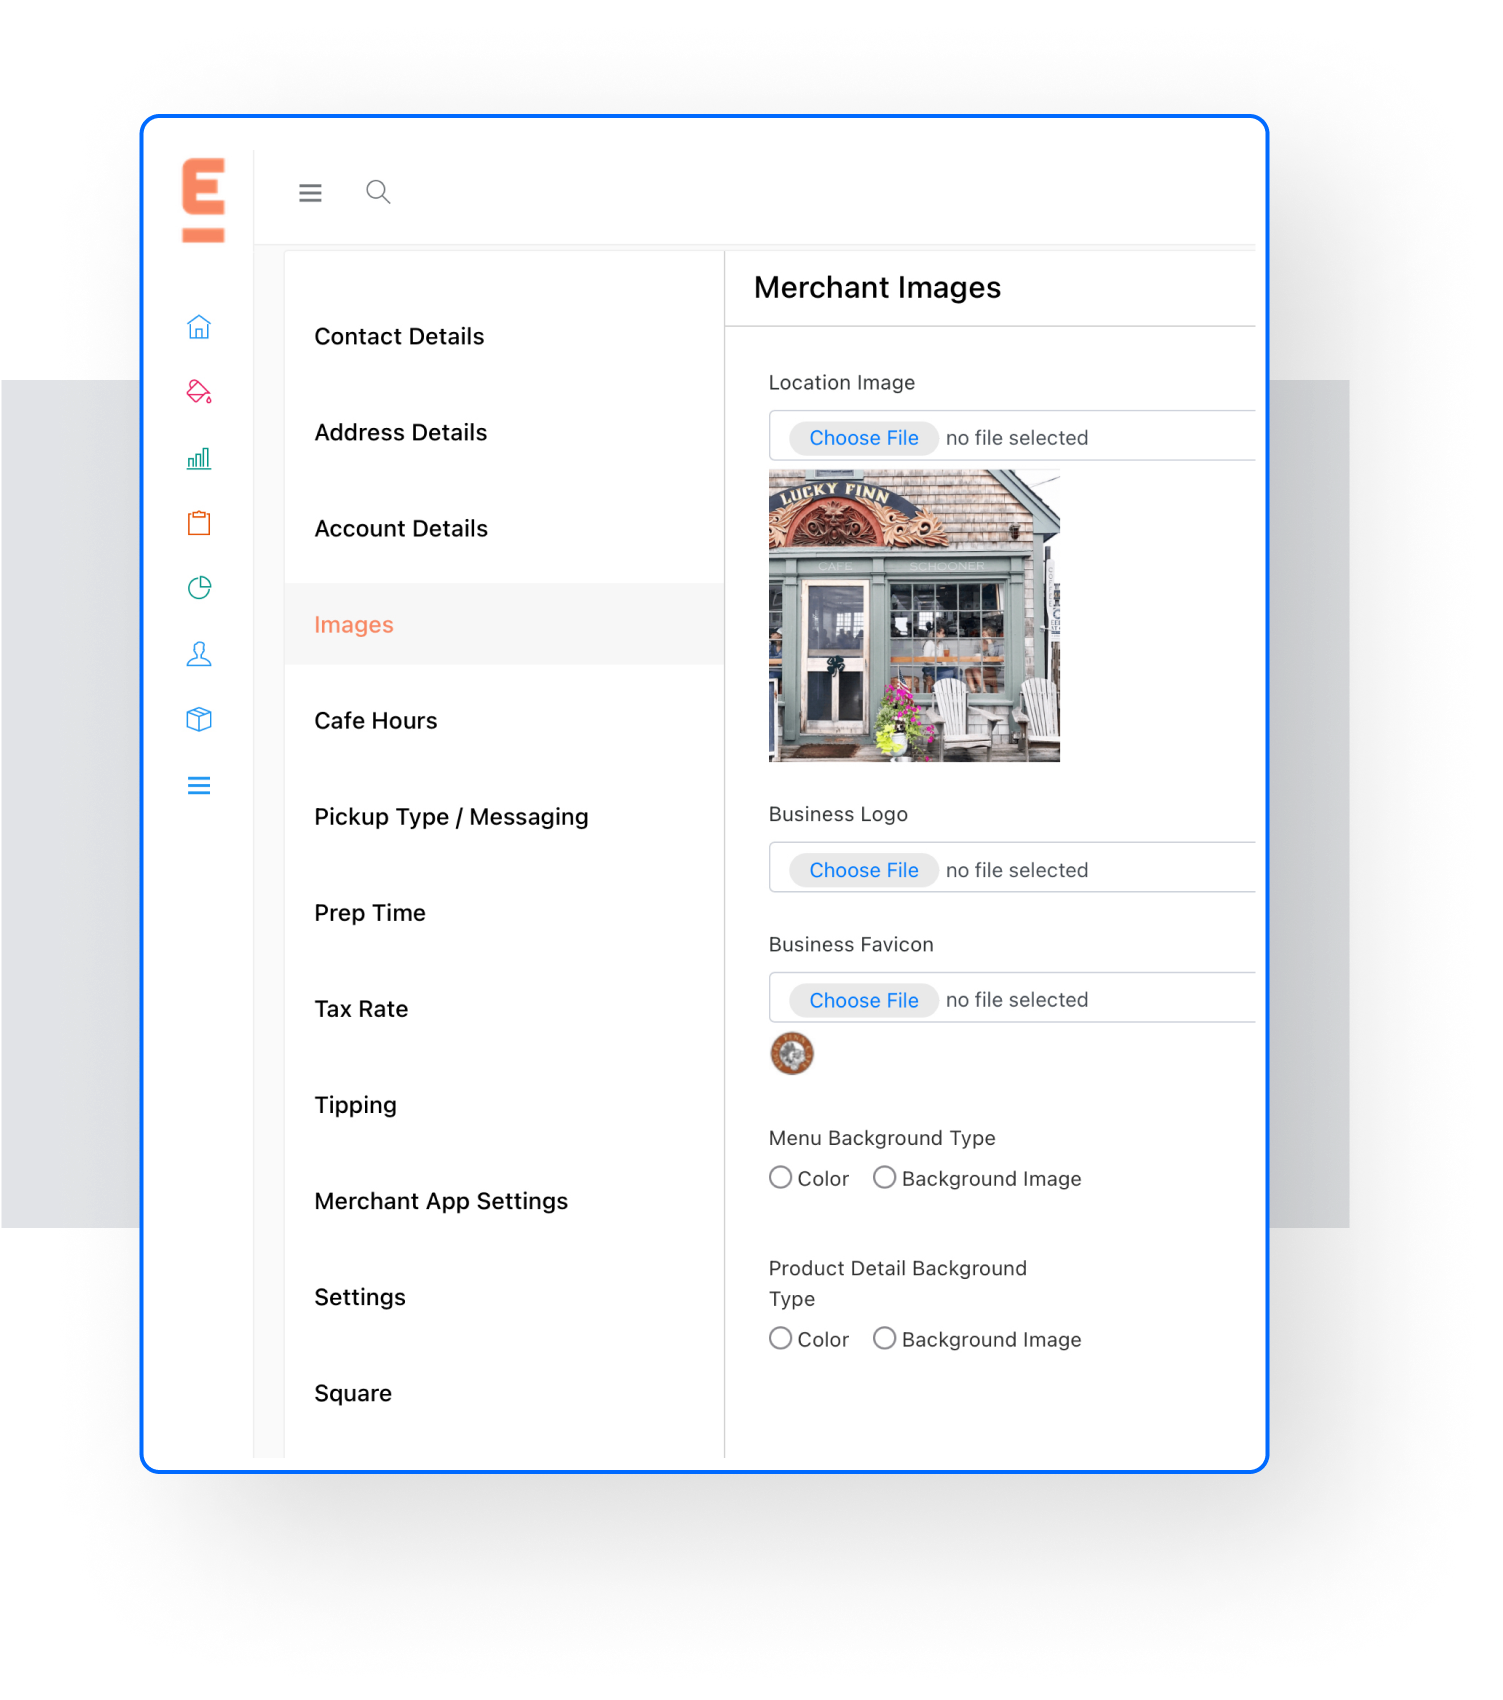The height and width of the screenshot is (1700, 1503).
Task: Open the box package icon in sidebar
Action: 199,719
